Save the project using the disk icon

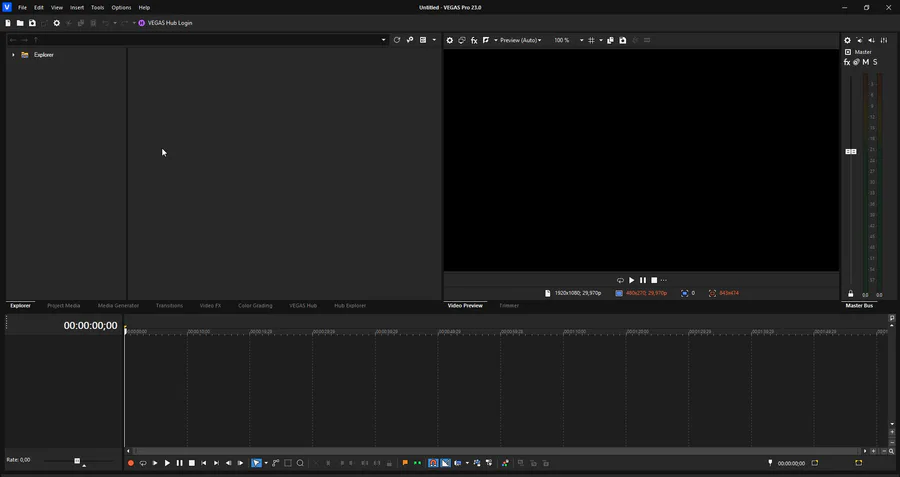32,23
